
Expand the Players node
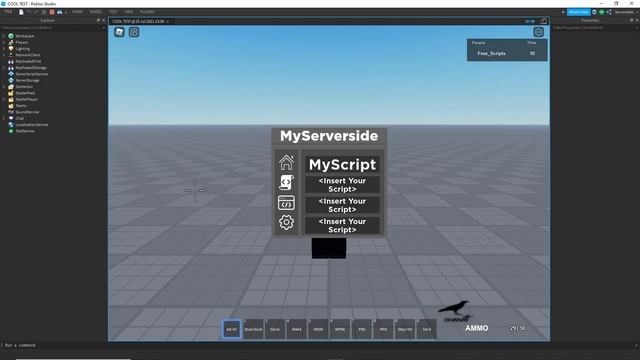point(4,42)
